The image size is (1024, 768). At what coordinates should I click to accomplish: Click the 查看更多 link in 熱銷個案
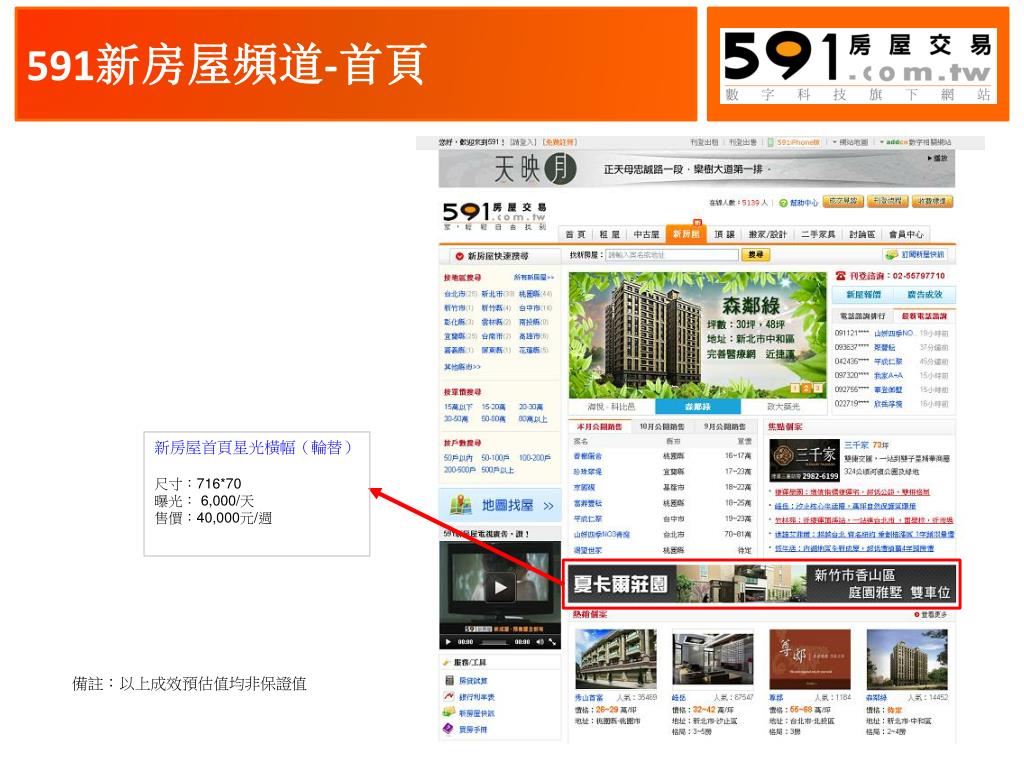point(931,615)
